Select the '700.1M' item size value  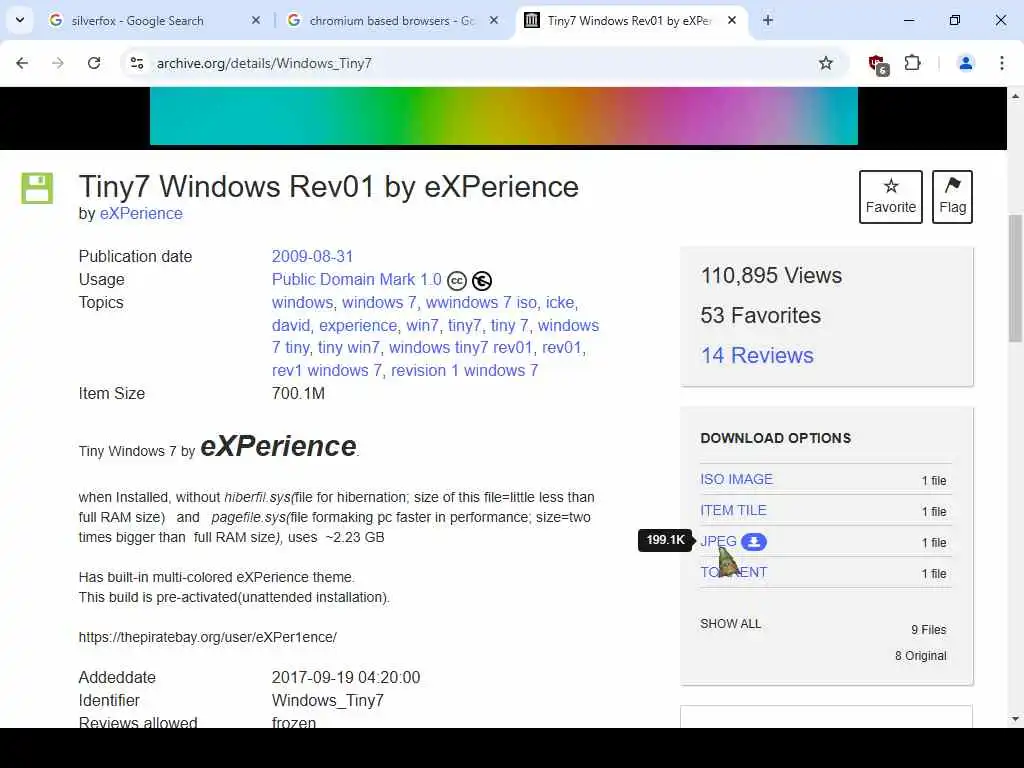coord(298,393)
